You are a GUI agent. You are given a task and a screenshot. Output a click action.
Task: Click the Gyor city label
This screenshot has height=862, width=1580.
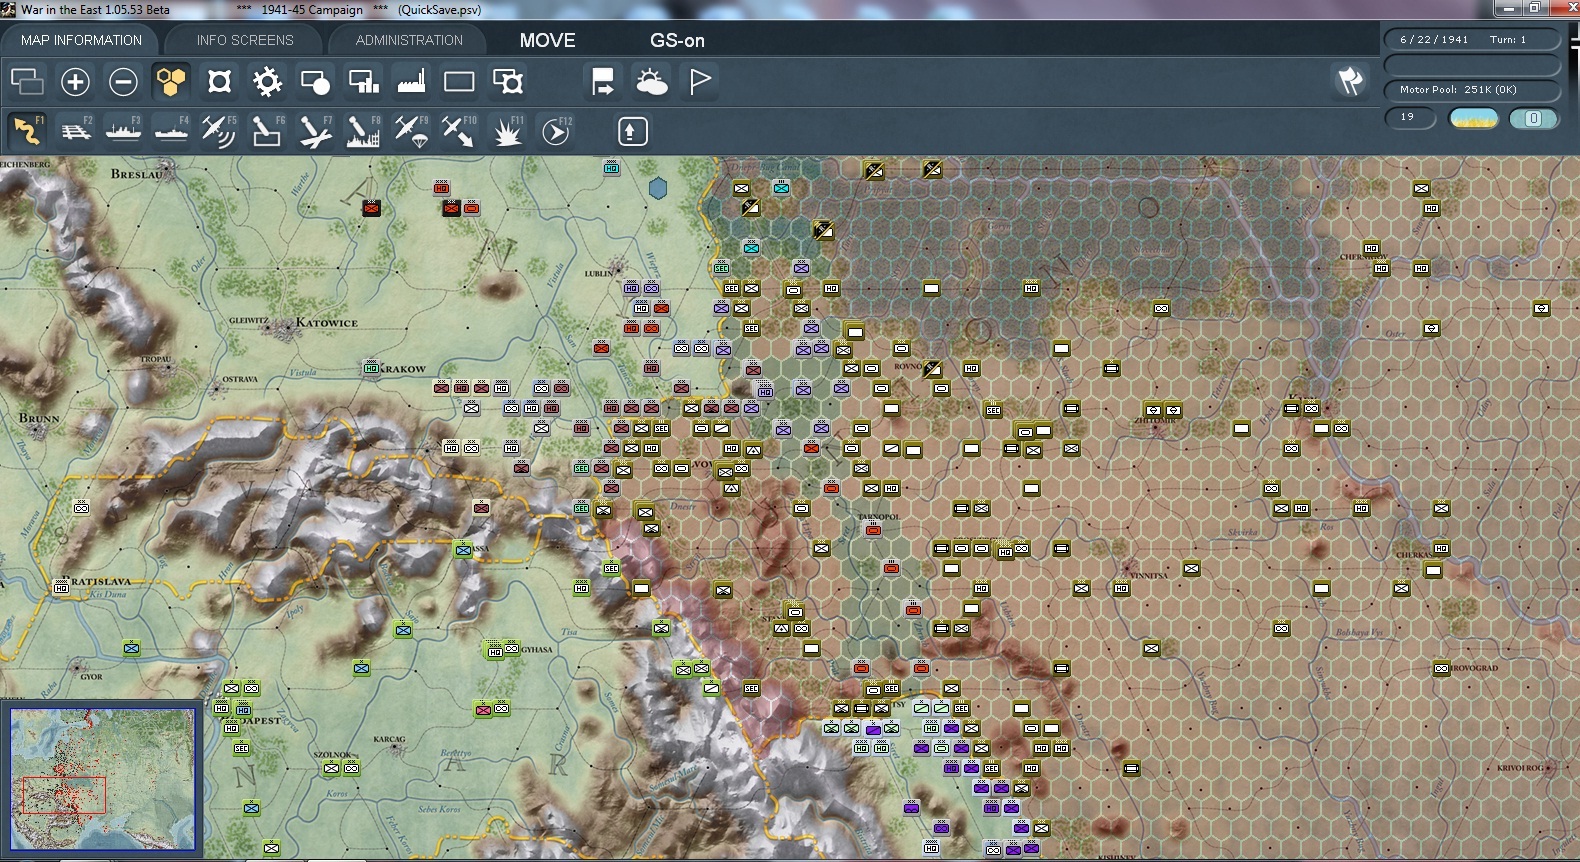91,677
